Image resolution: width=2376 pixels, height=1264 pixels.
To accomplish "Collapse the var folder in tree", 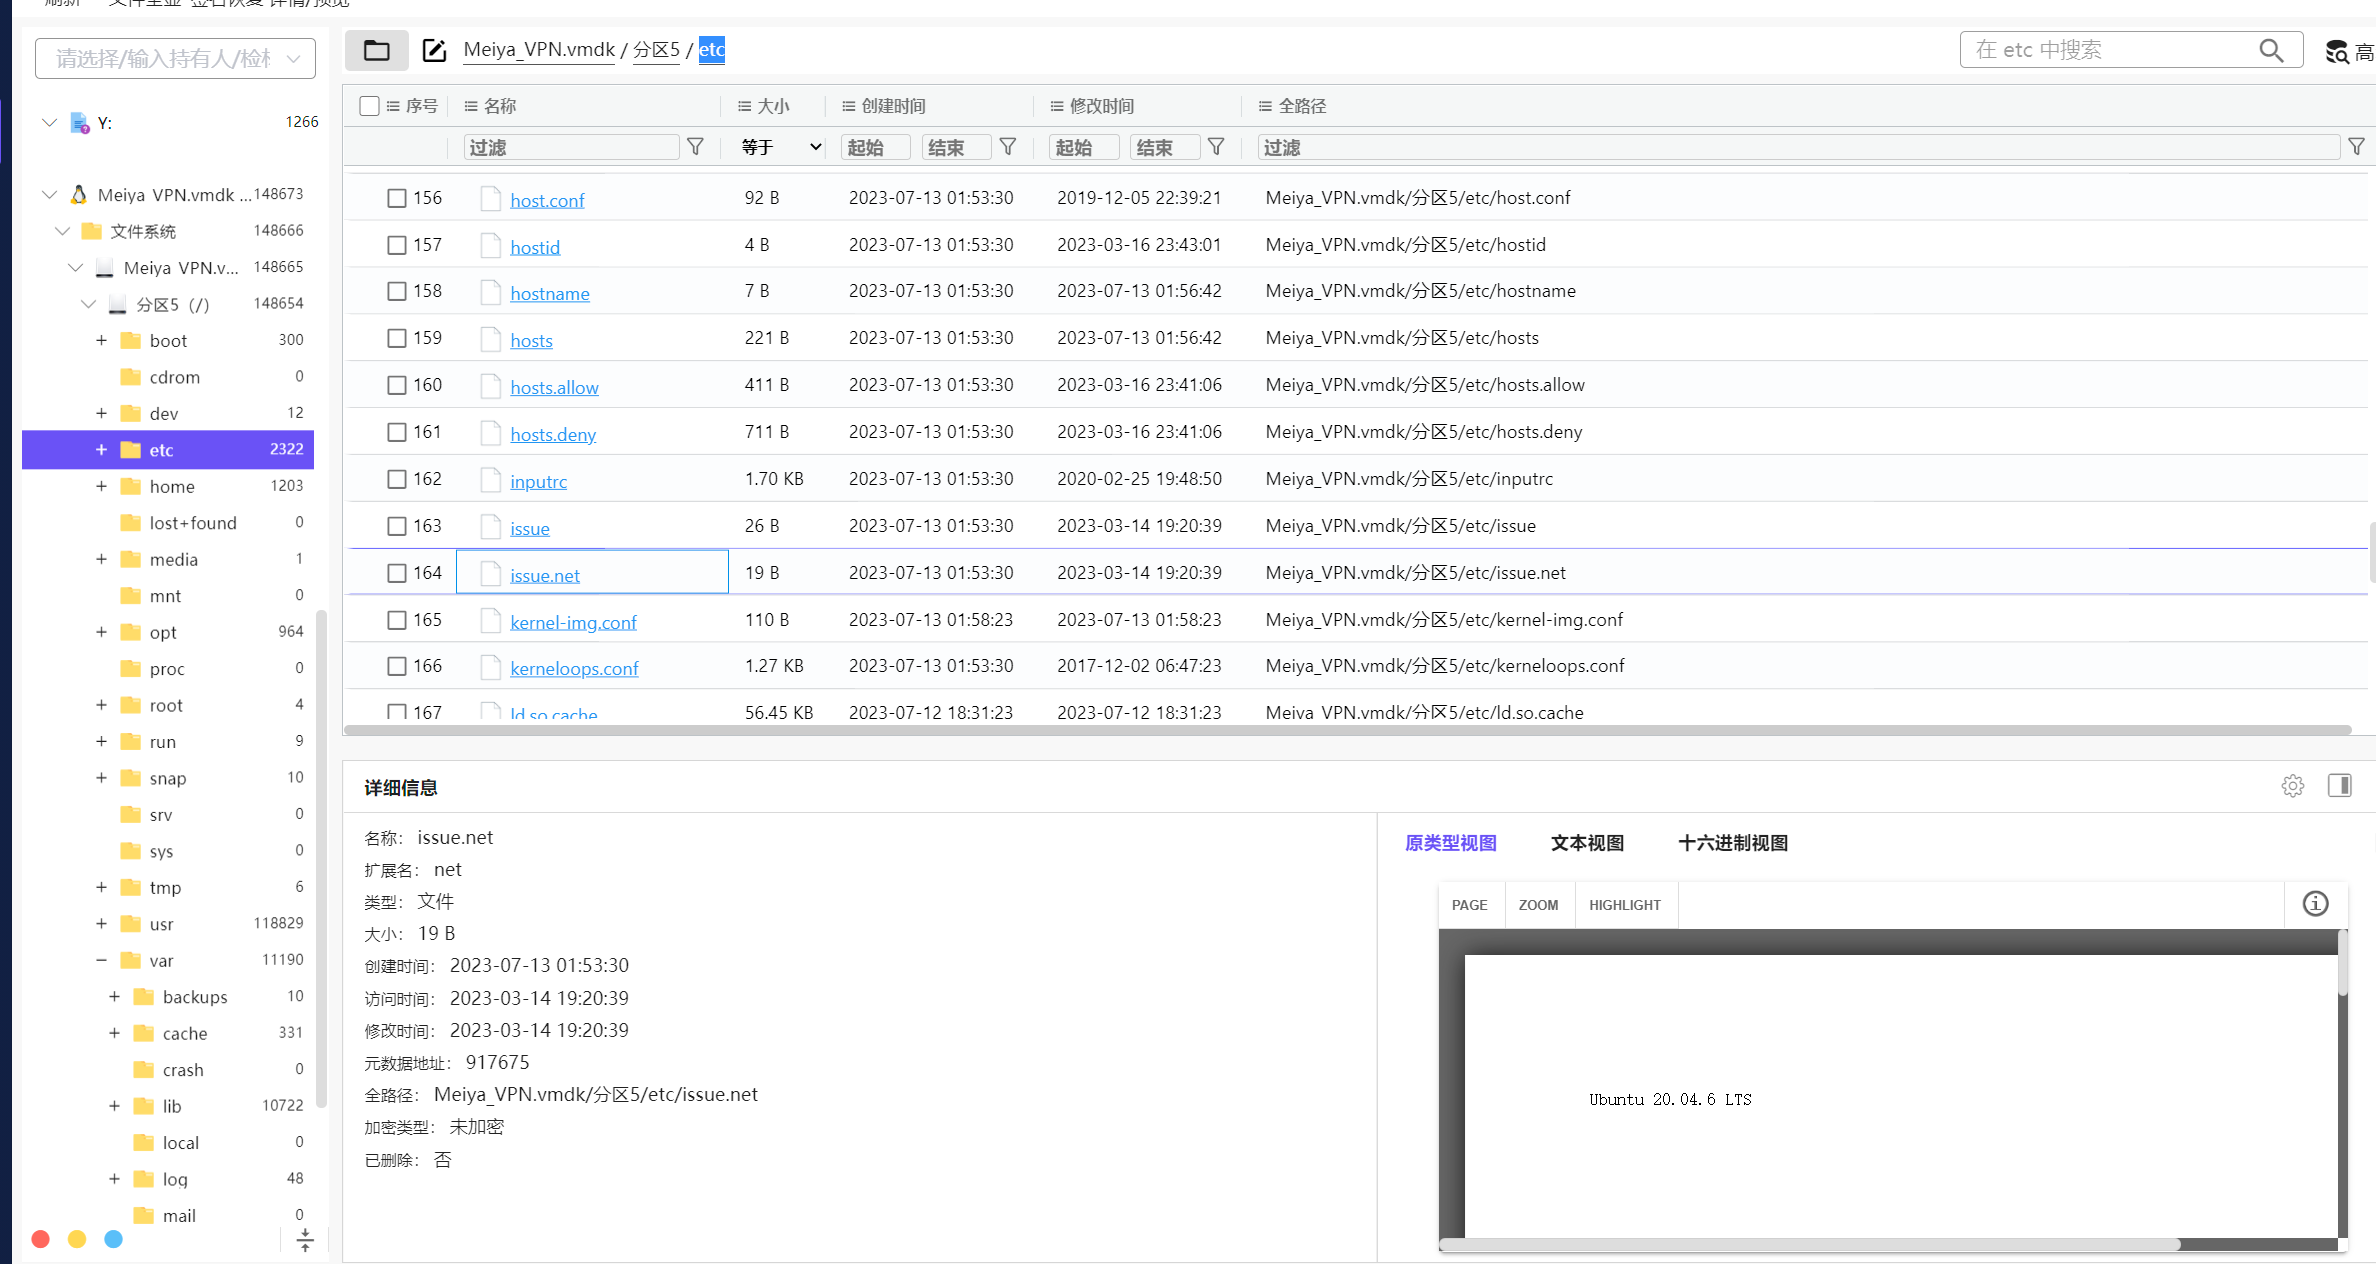I will pyautogui.click(x=101, y=960).
